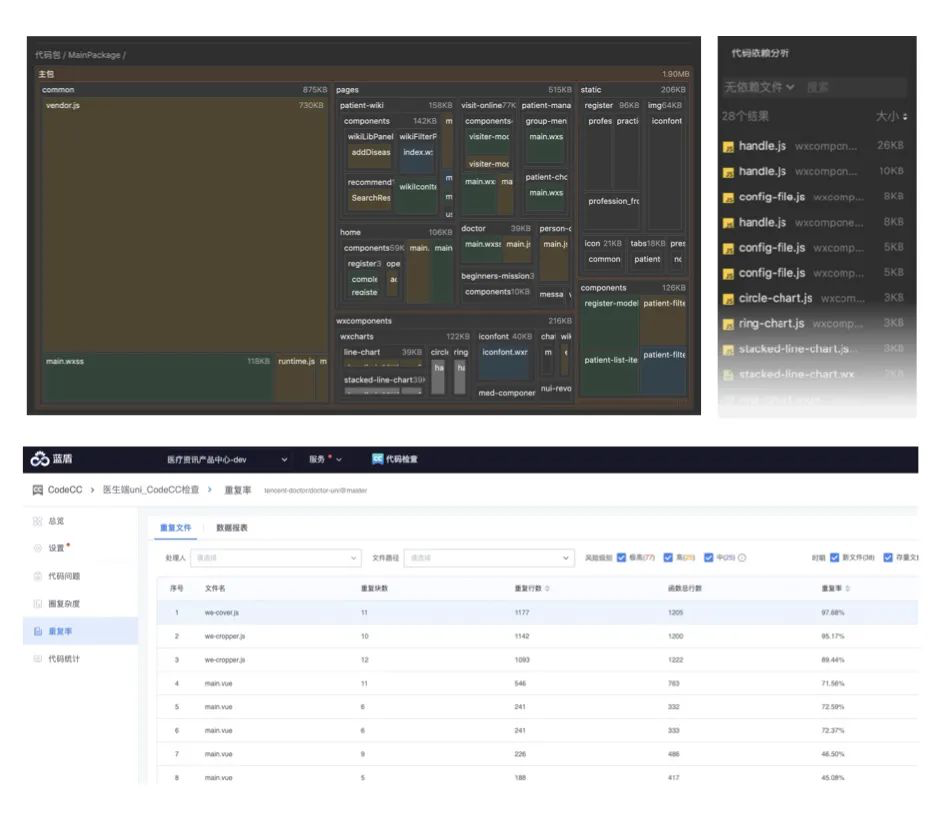Toggle the 高 risk level checkbox
The width and height of the screenshot is (939, 826).
coord(668,558)
